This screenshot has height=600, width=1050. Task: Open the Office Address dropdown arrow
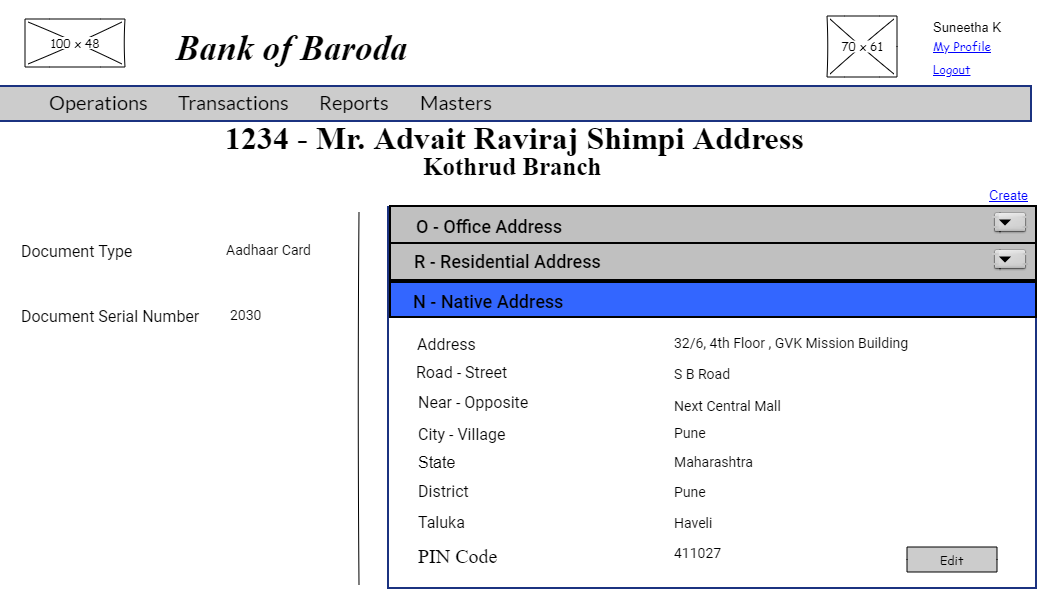(x=1009, y=222)
